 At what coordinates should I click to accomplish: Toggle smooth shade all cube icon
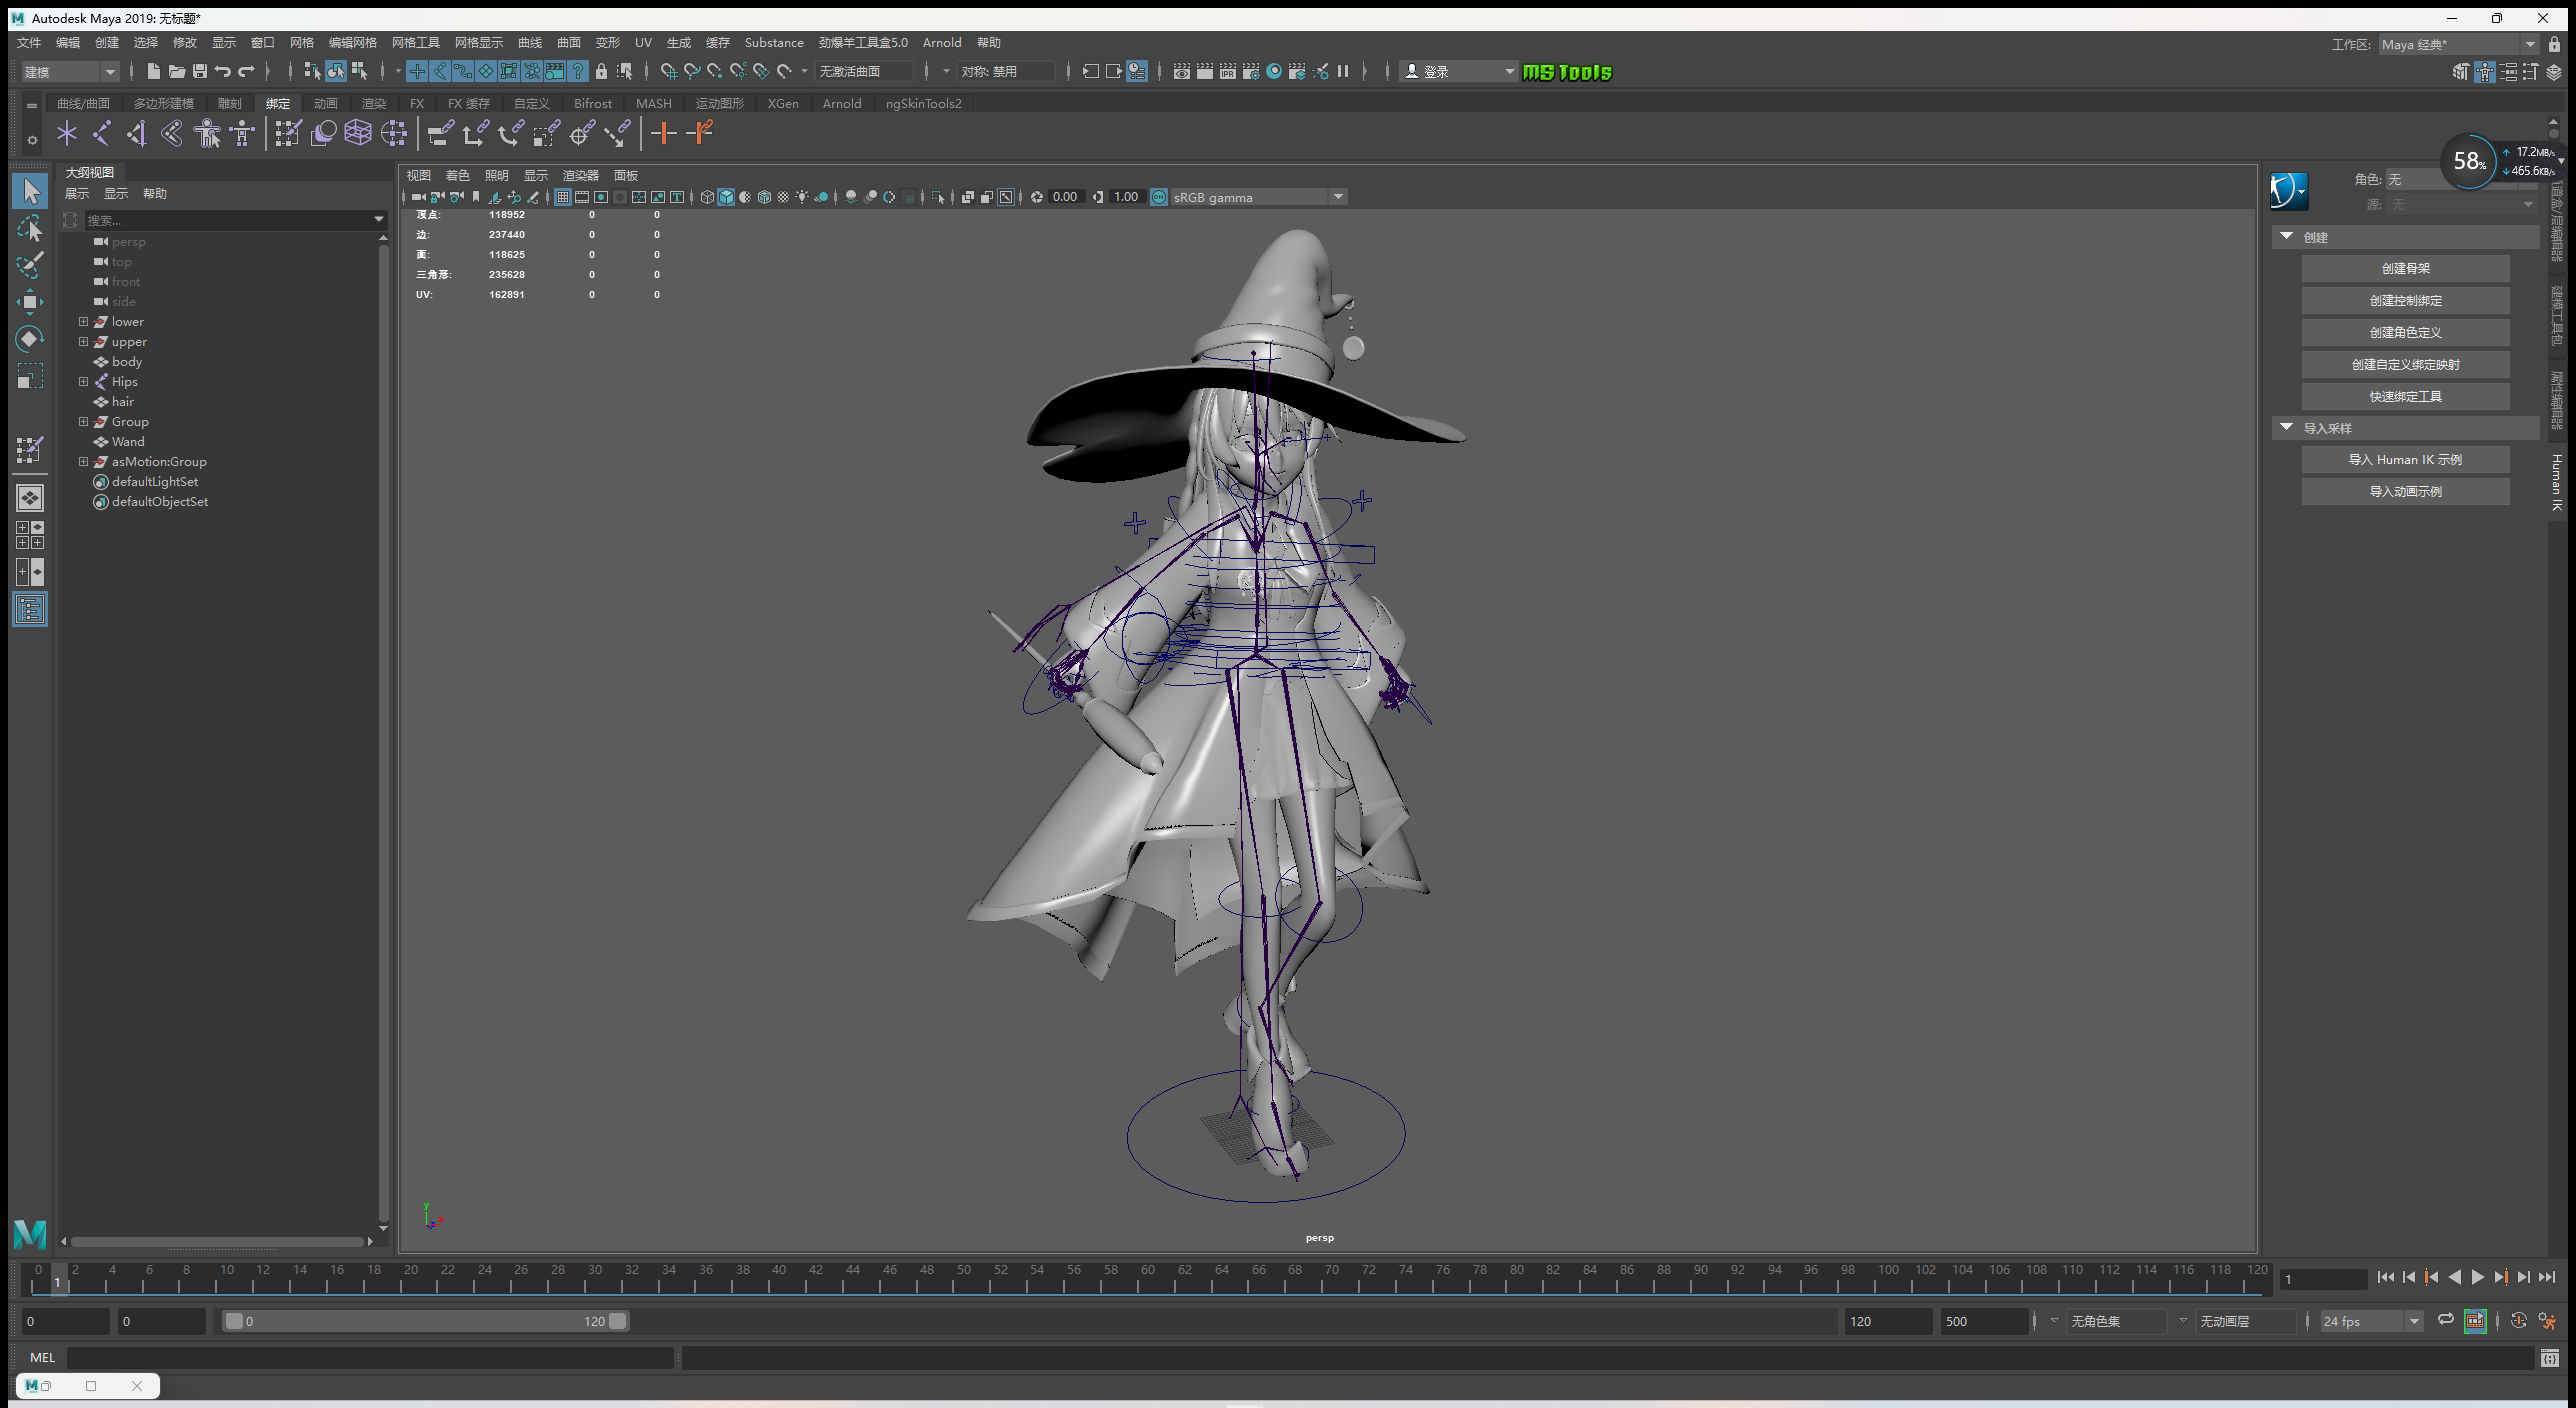tap(726, 197)
